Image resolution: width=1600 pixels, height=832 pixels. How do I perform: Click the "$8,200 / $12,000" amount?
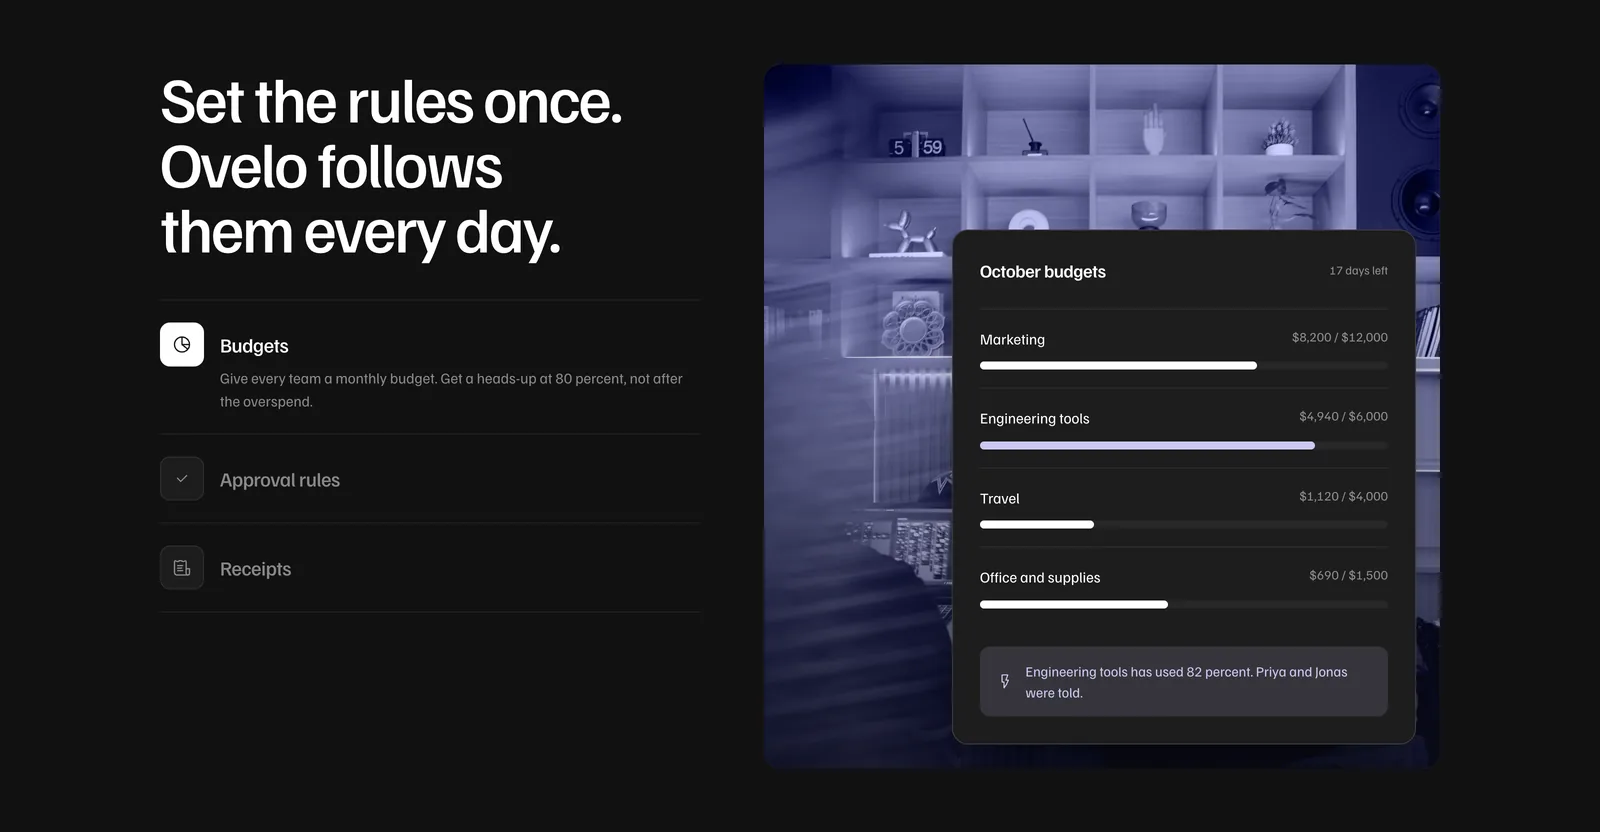tap(1340, 338)
